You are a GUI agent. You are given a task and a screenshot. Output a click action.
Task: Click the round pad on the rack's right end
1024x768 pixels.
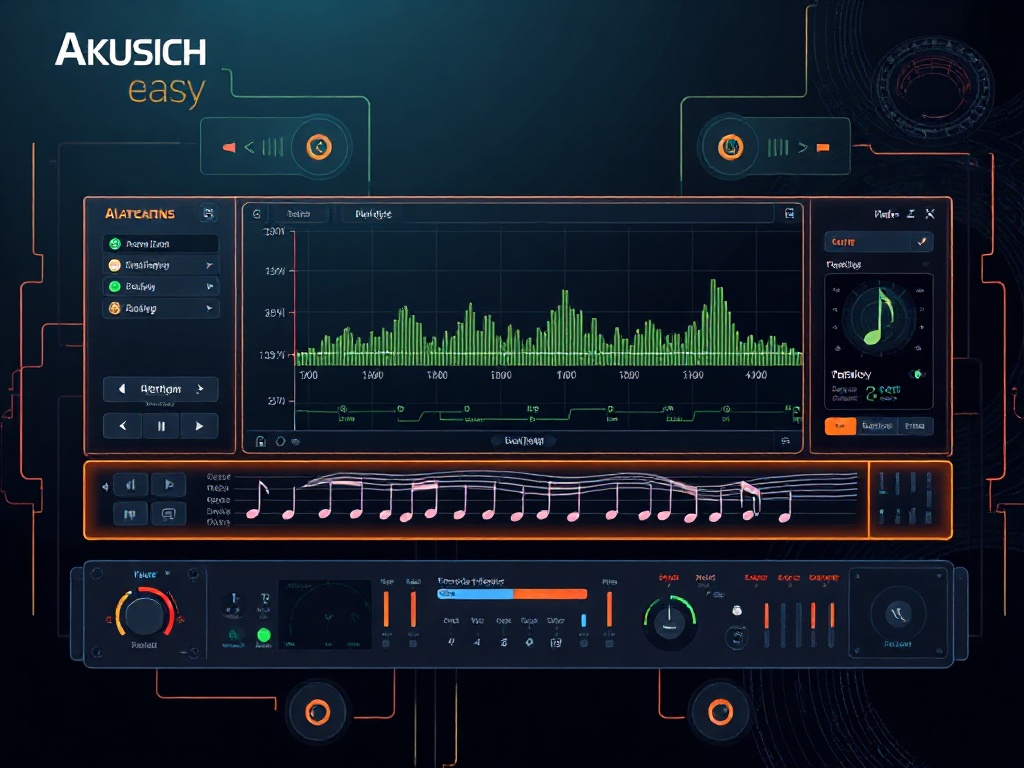898,614
